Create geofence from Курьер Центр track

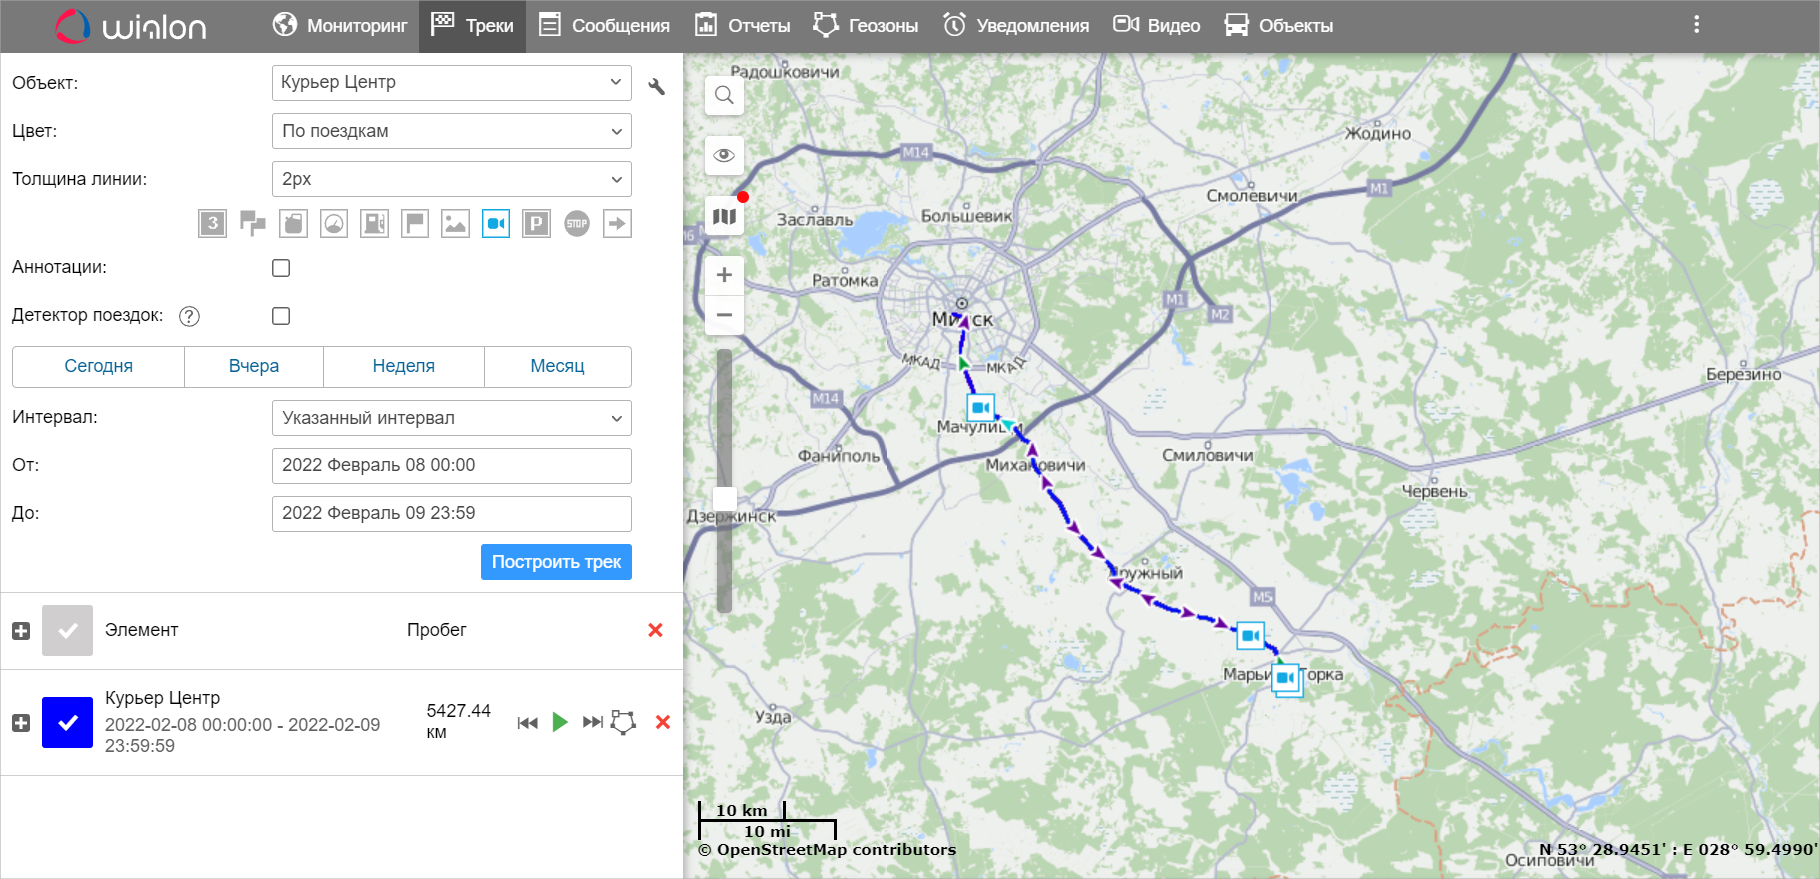pyautogui.click(x=623, y=722)
